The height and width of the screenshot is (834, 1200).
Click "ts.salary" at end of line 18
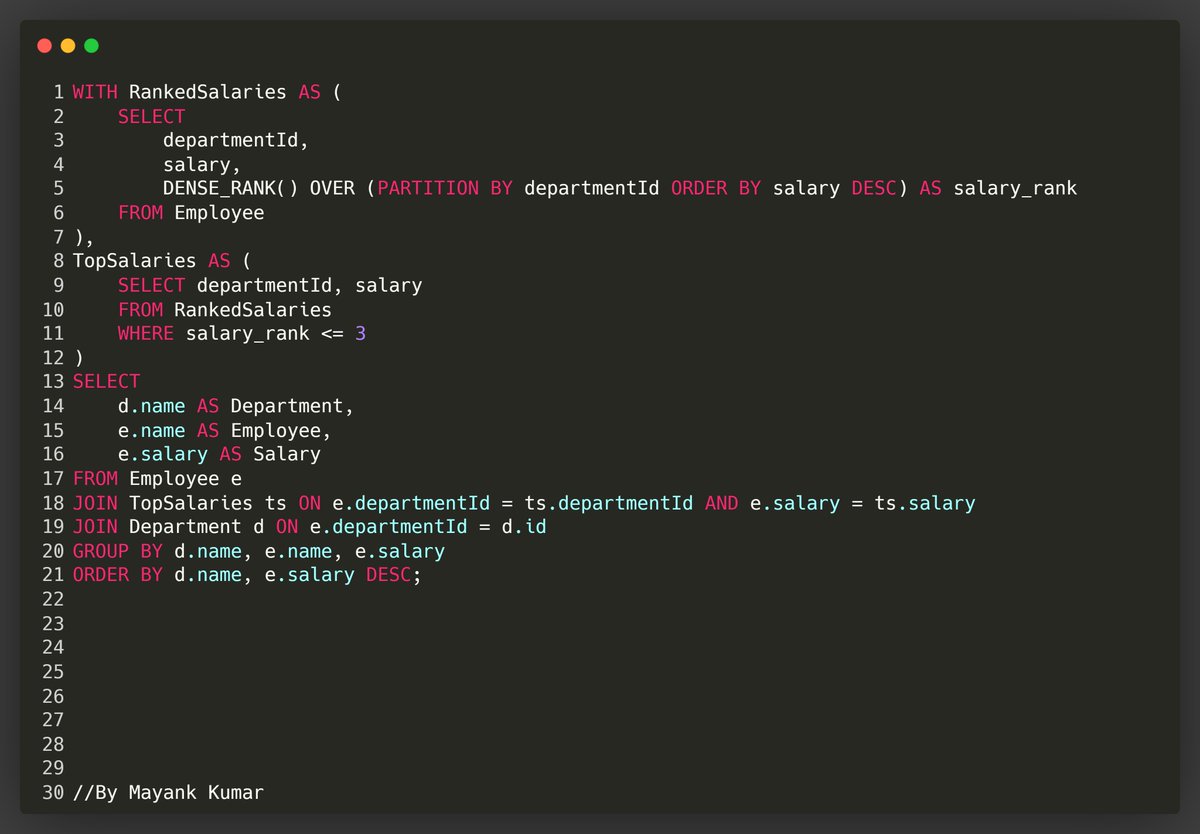tap(925, 502)
